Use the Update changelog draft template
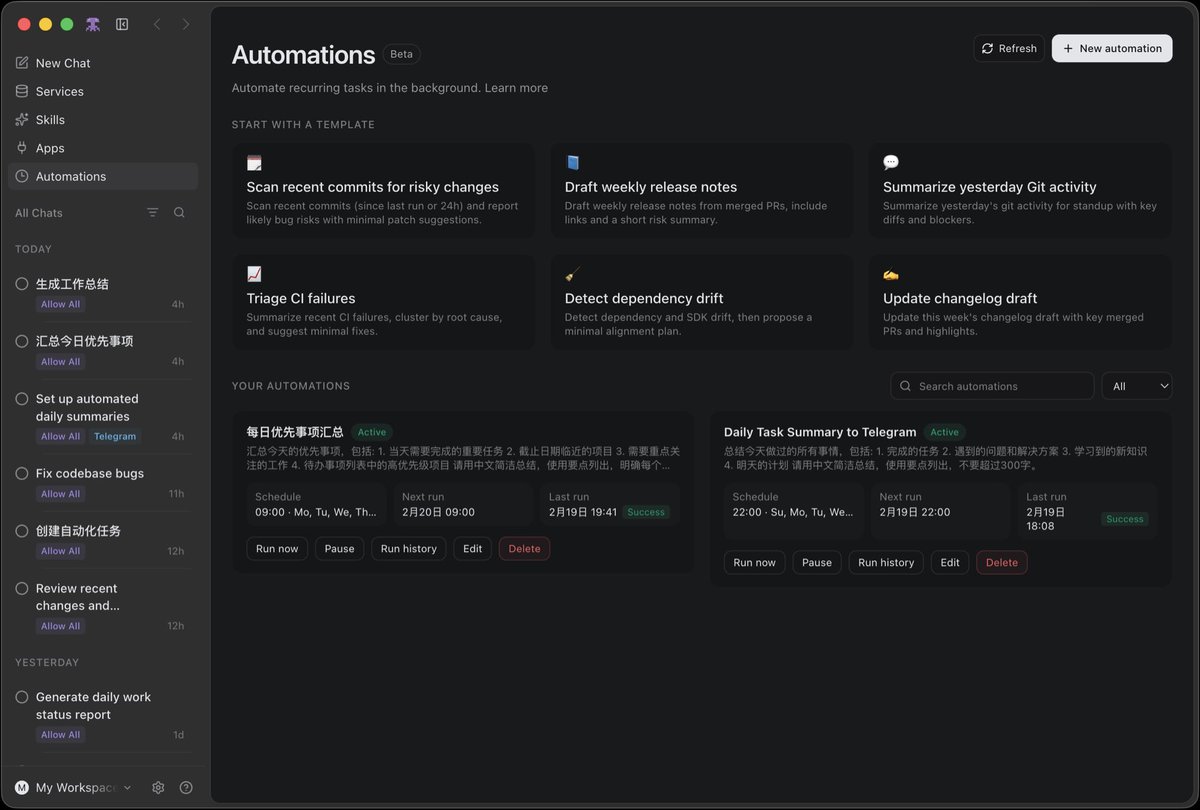The width and height of the screenshot is (1200, 810). tap(1020, 302)
